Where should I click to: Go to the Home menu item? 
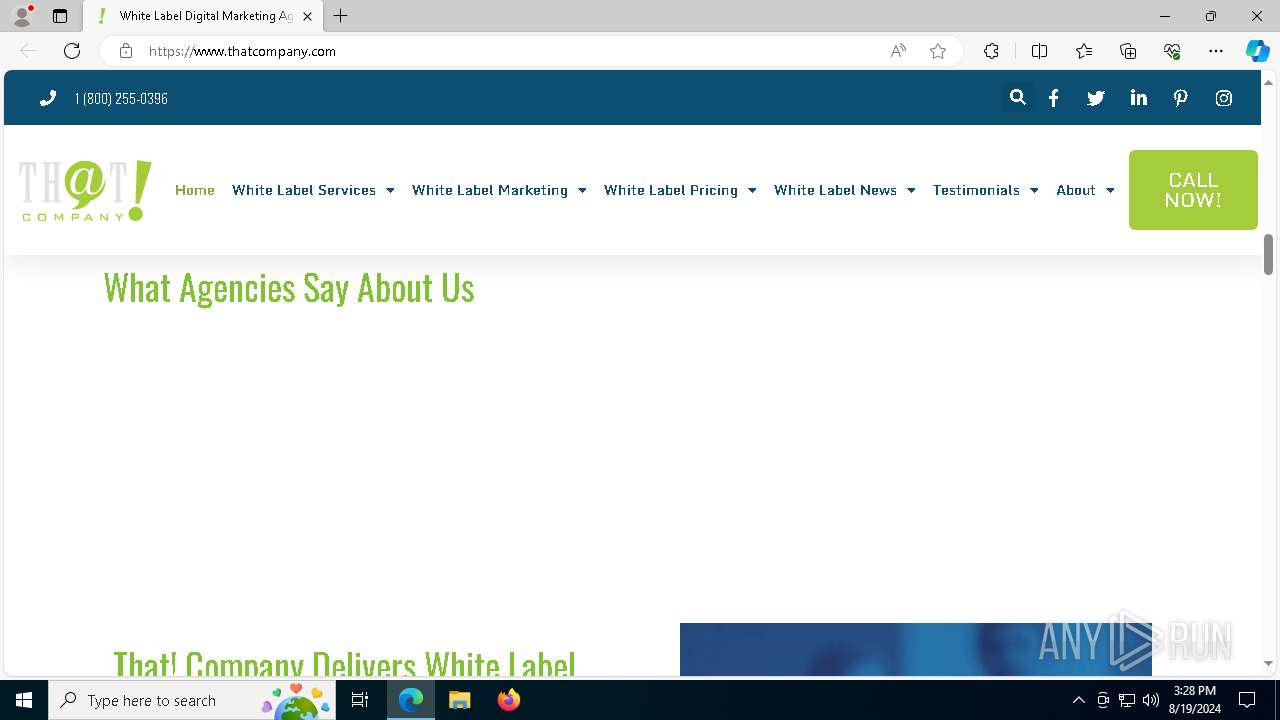[195, 190]
